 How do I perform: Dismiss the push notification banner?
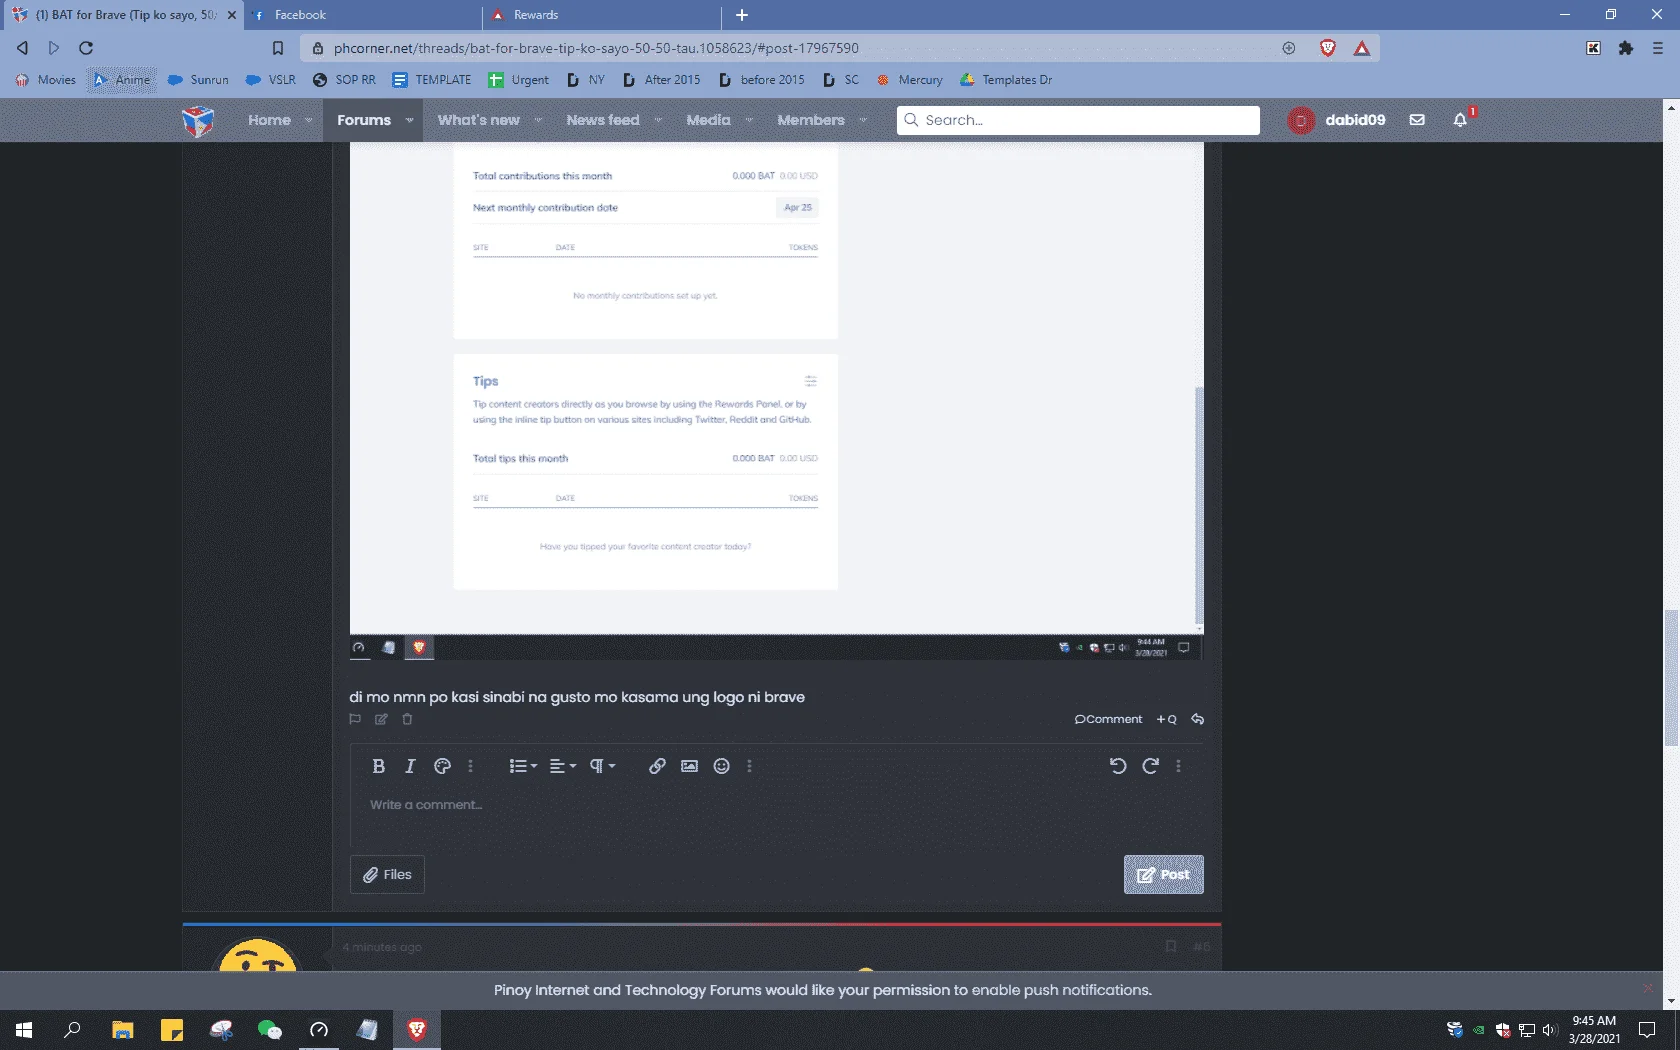pyautogui.click(x=1647, y=988)
